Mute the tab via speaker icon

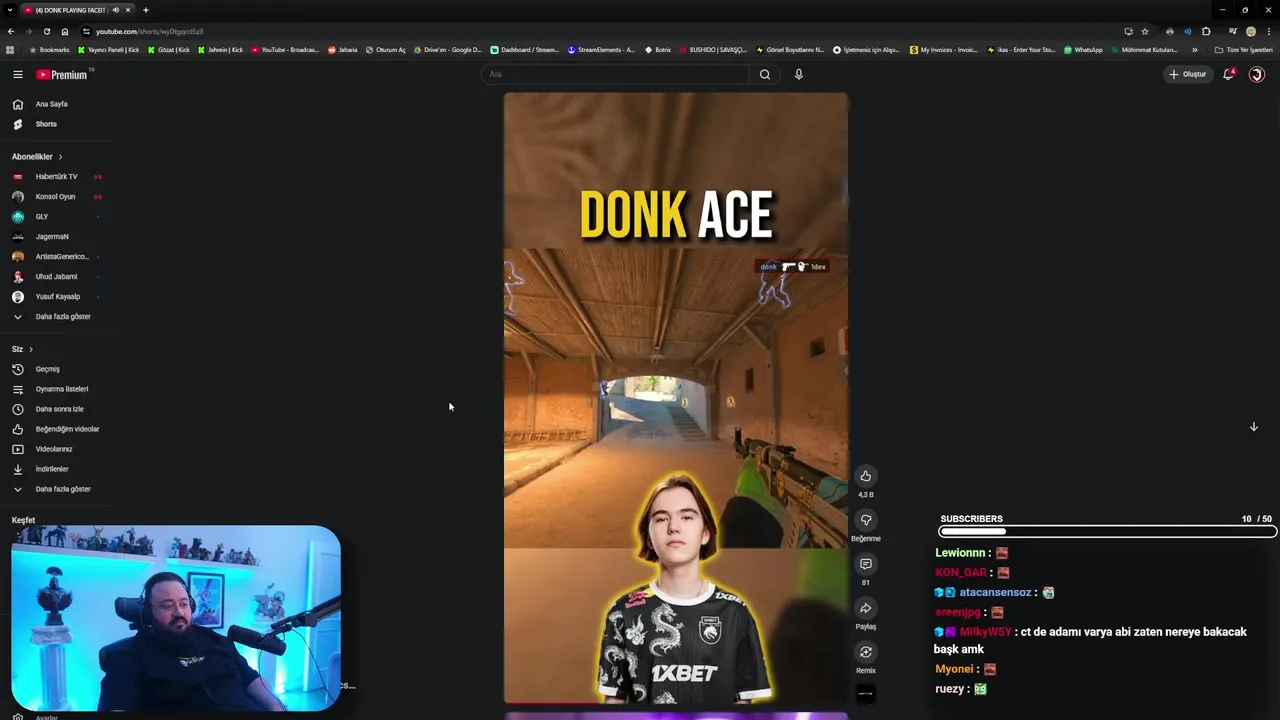tap(115, 10)
